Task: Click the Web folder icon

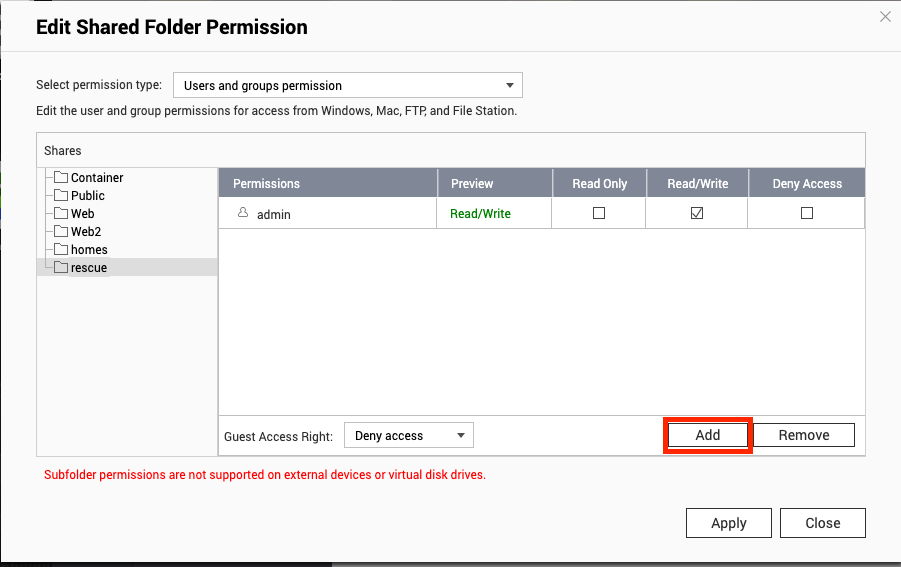Action: pyautogui.click(x=61, y=213)
